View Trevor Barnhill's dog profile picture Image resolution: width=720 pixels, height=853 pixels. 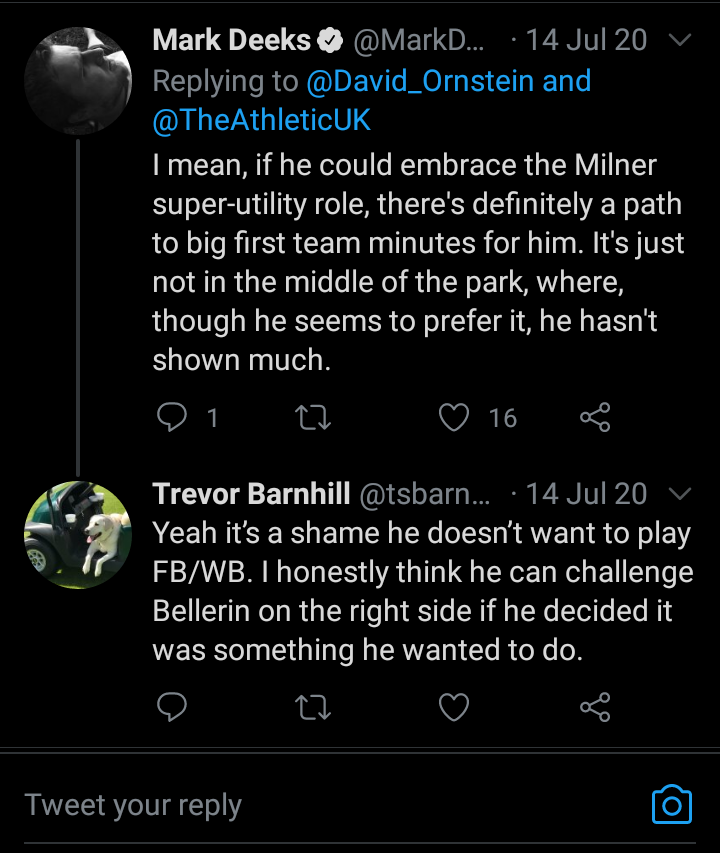(x=78, y=533)
